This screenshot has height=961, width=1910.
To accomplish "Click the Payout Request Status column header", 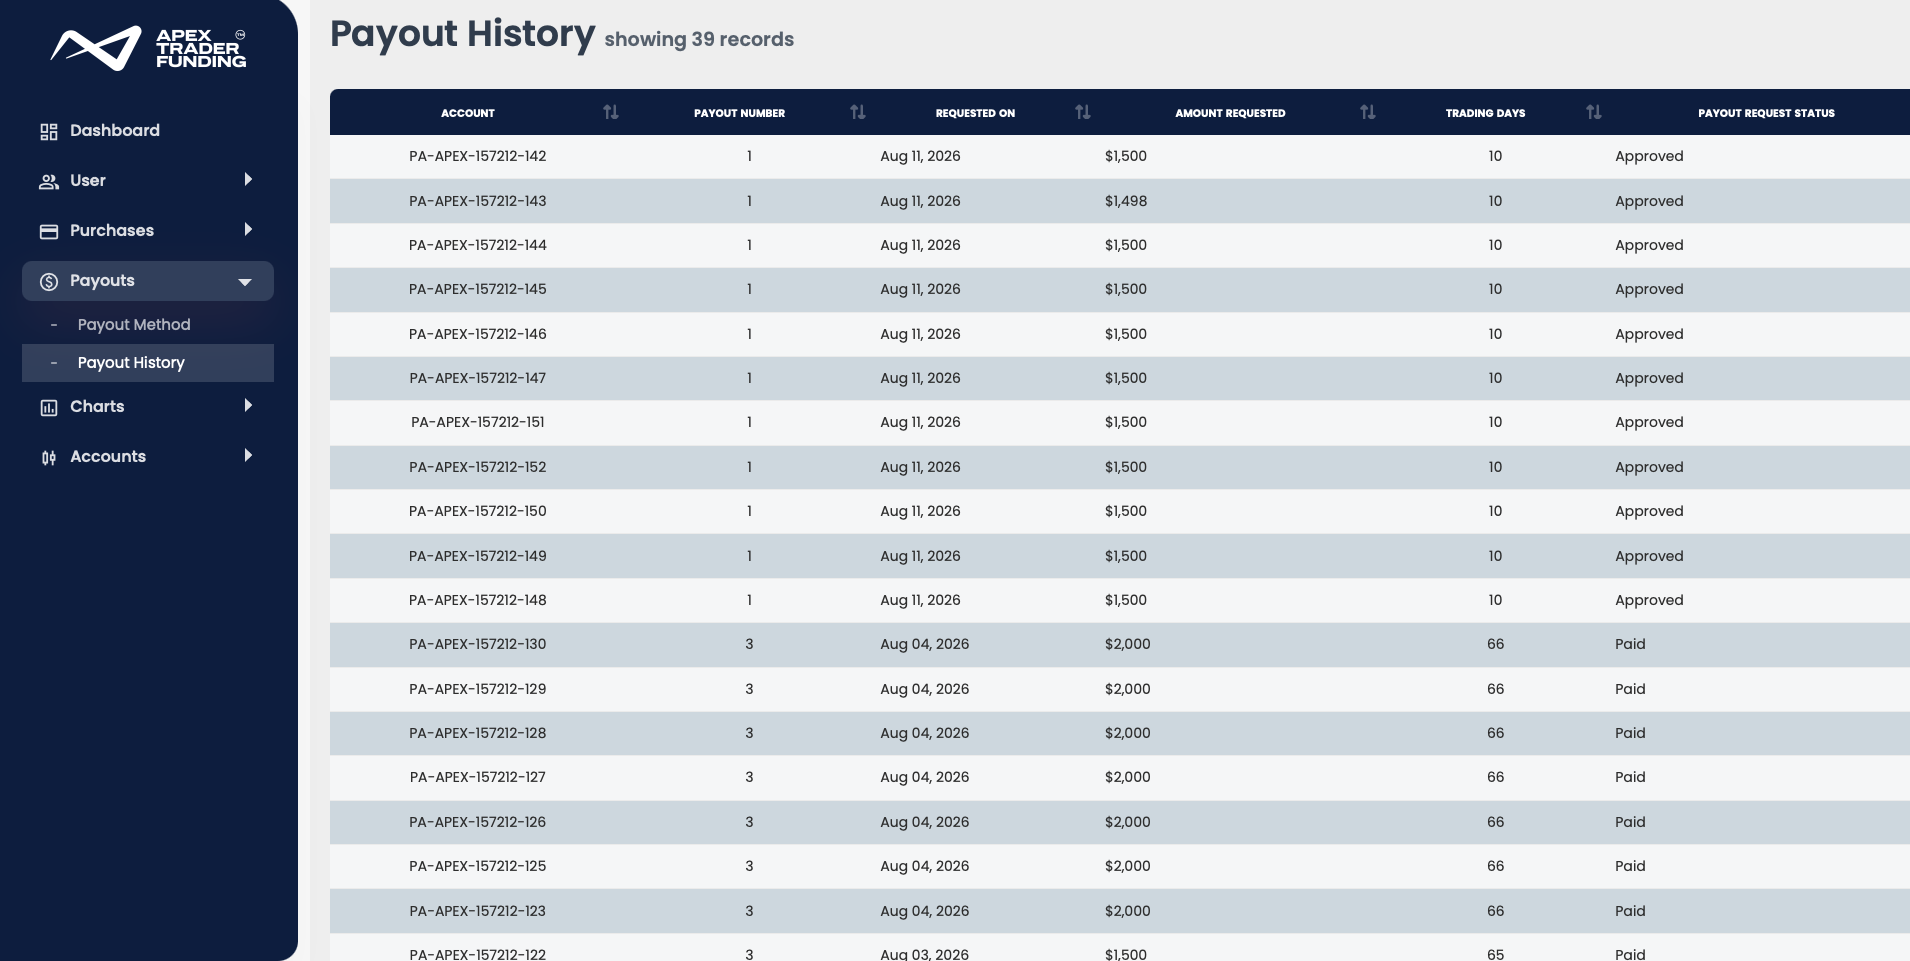I will coord(1766,113).
